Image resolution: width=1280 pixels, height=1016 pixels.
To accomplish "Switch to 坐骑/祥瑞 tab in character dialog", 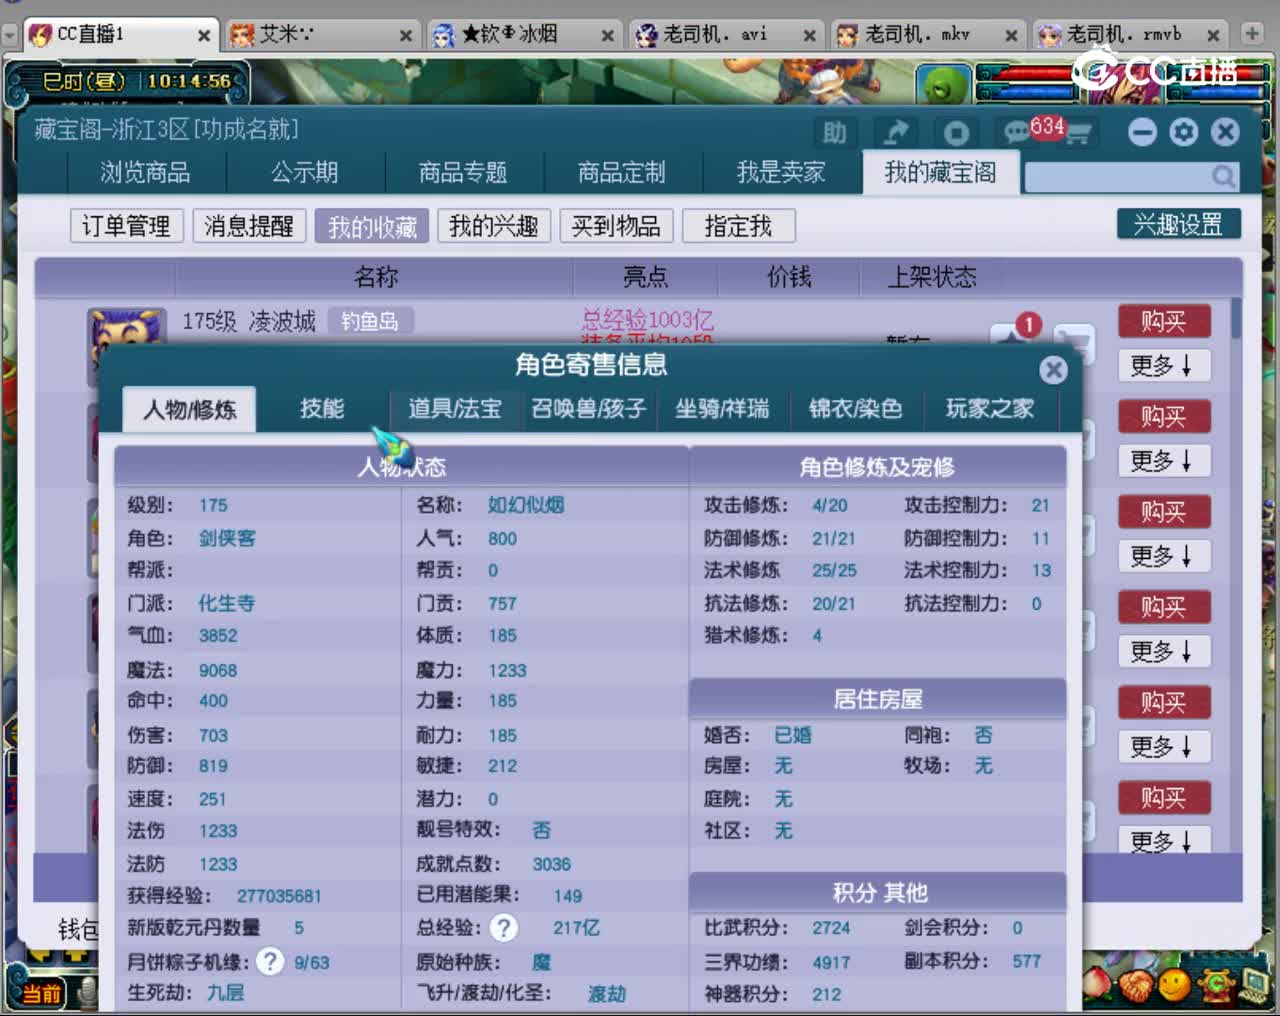I will 722,409.
